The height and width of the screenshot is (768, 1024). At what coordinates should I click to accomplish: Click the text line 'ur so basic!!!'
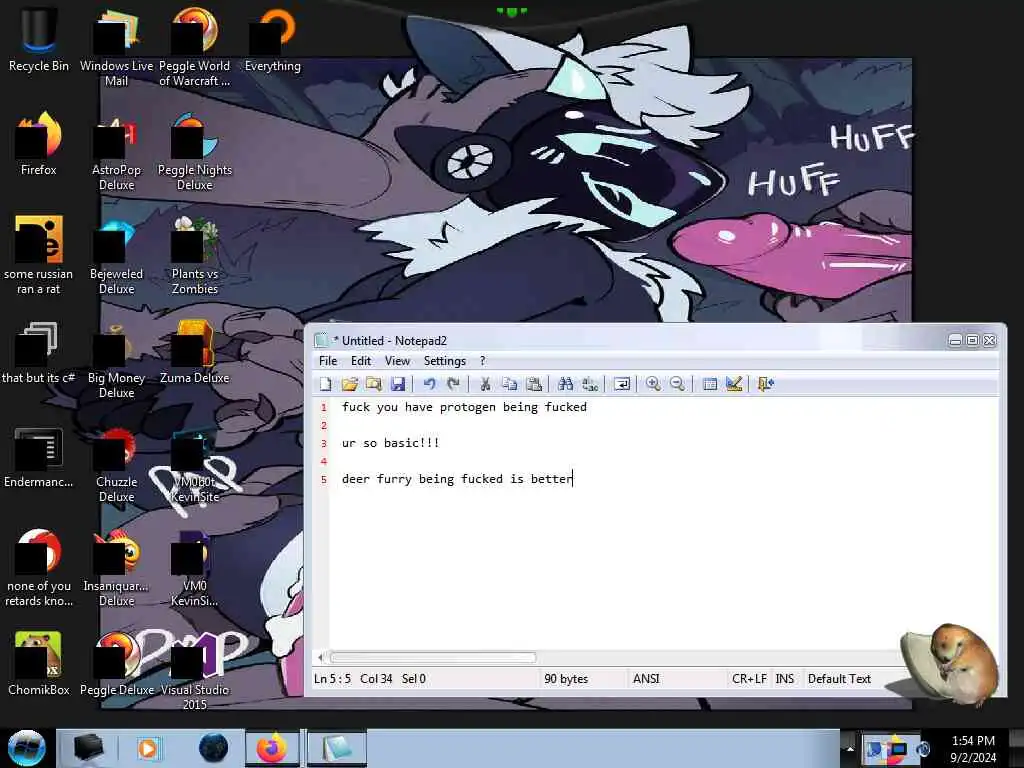point(391,443)
